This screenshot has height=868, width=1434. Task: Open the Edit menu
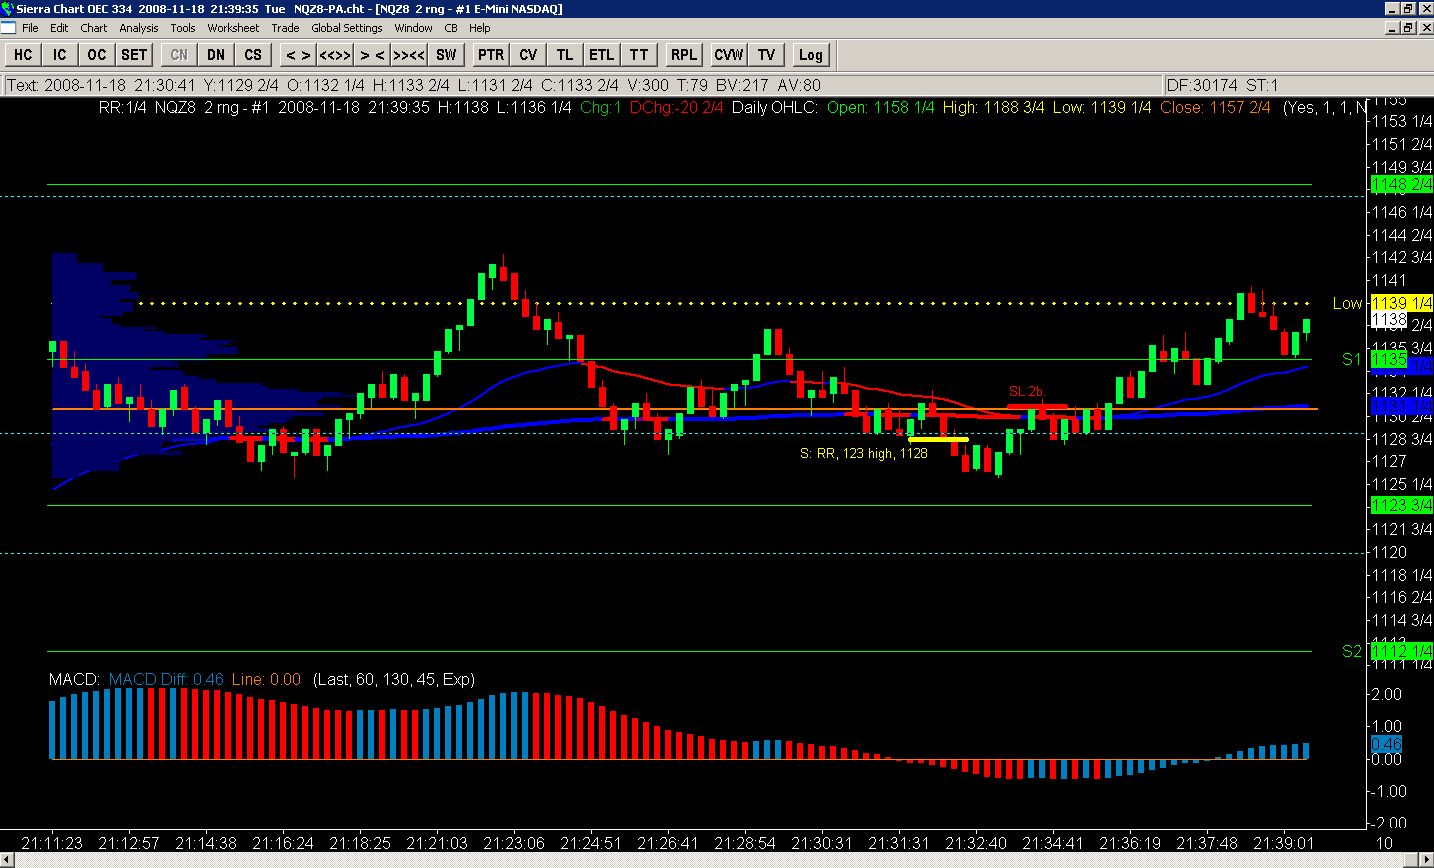click(x=59, y=28)
